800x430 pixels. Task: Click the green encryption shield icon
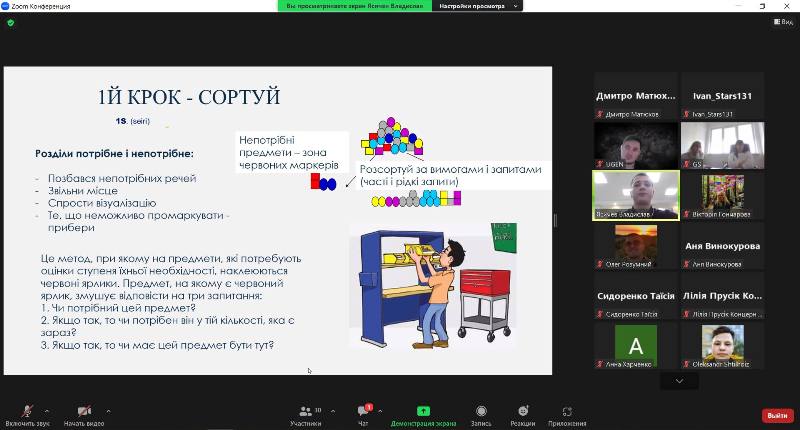pos(11,23)
